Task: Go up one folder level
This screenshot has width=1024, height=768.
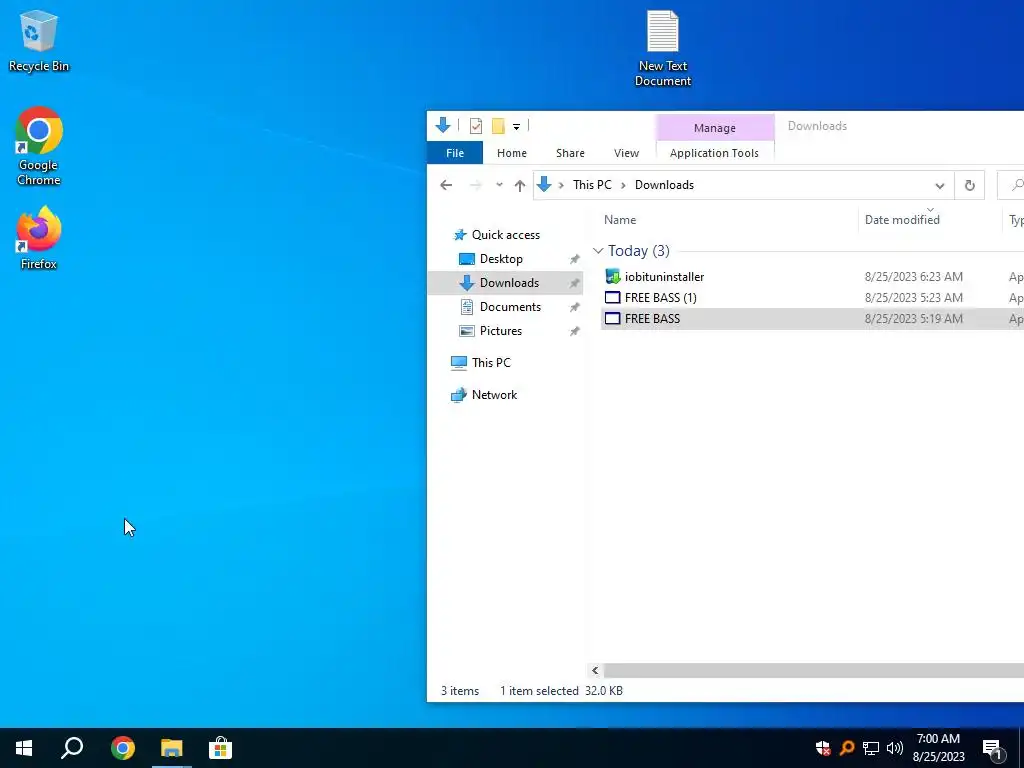Action: click(520, 185)
